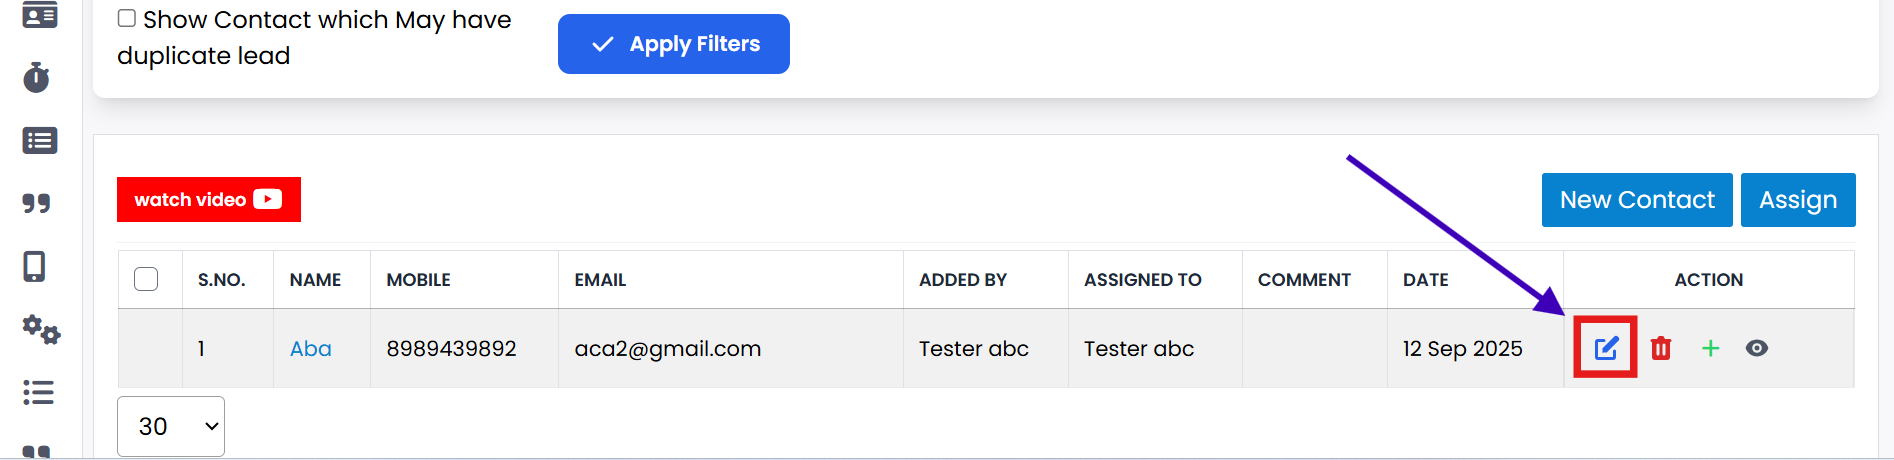View contact Aba via the eye icon
Viewport: 1894px width, 460px height.
coord(1757,348)
